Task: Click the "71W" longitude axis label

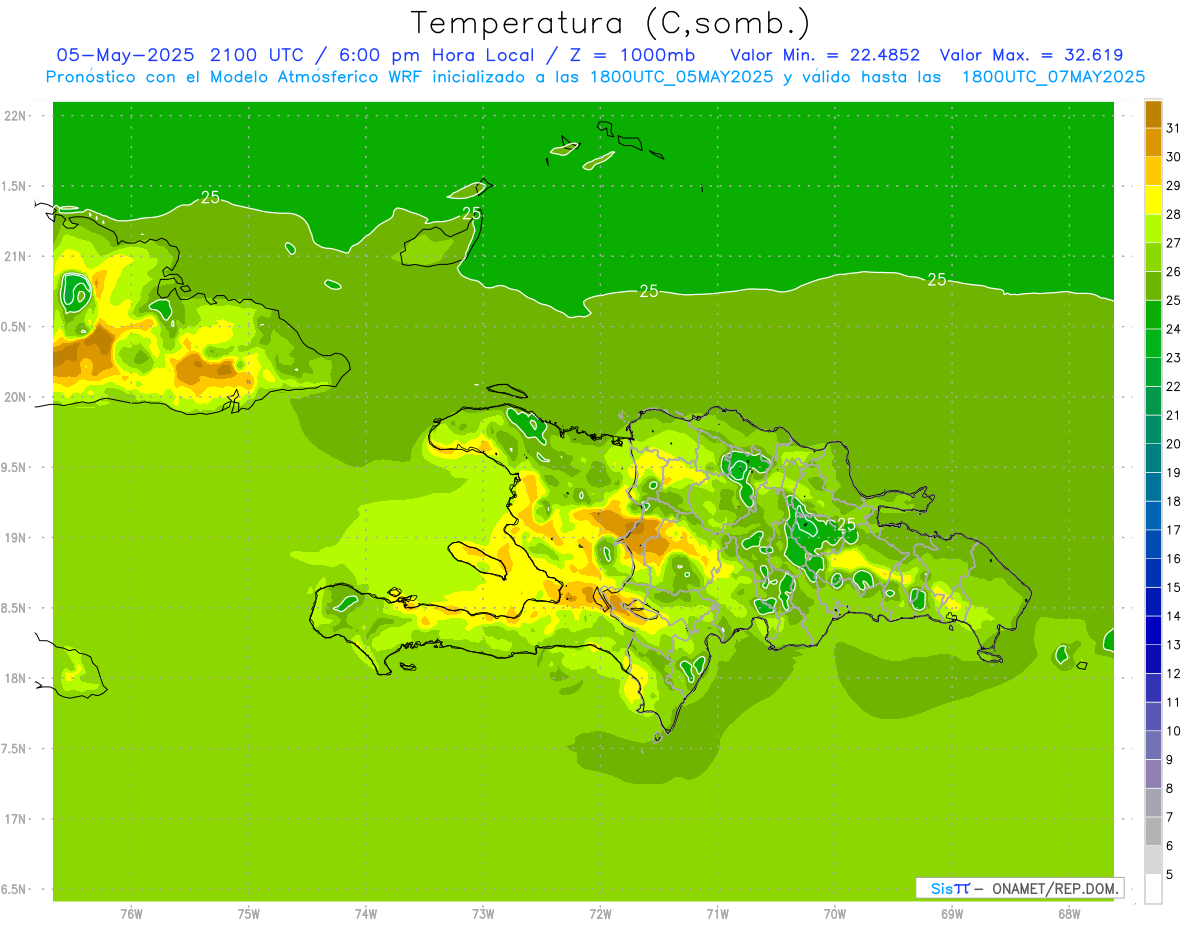Action: pos(717,914)
